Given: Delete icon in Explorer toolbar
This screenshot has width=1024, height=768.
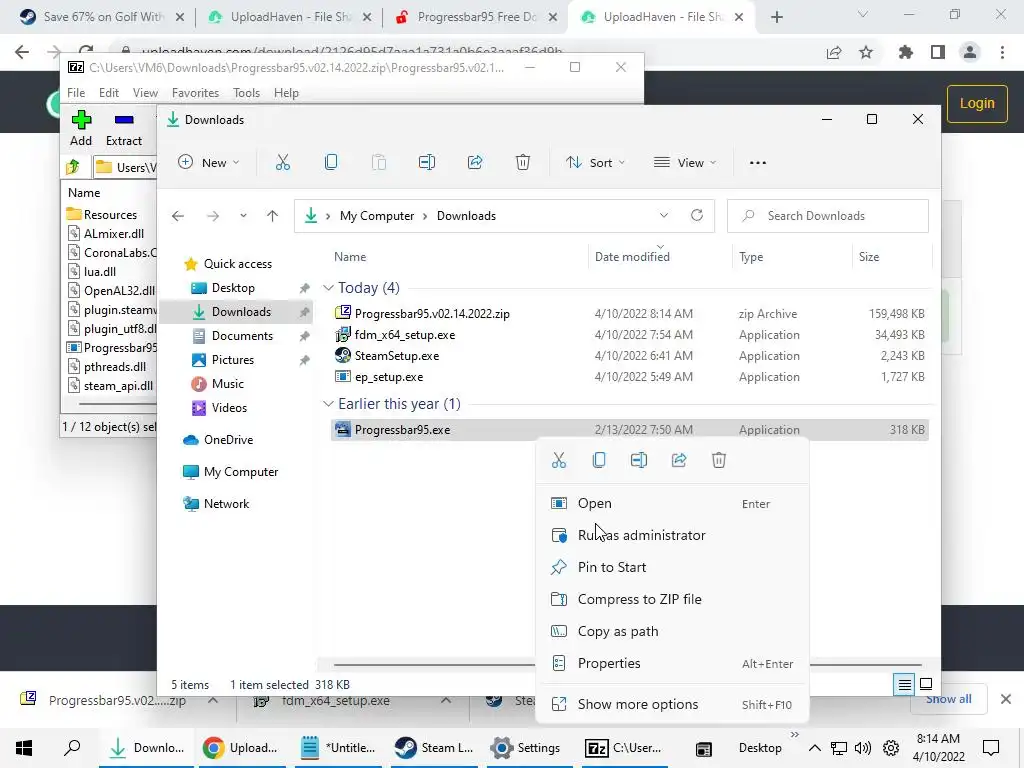Looking at the screenshot, I should coord(522,163).
